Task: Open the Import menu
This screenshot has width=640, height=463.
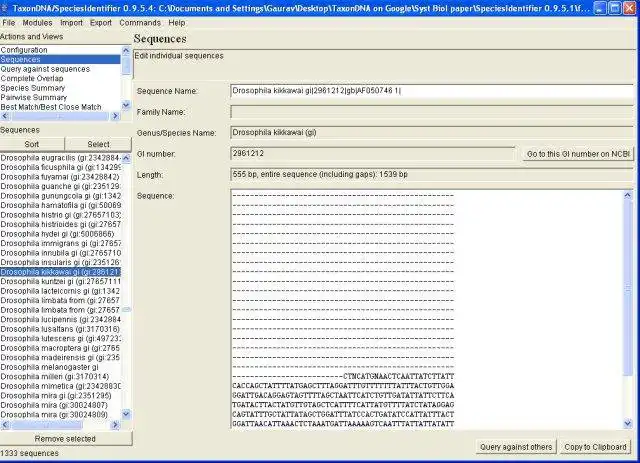Action: pyautogui.click(x=71, y=23)
